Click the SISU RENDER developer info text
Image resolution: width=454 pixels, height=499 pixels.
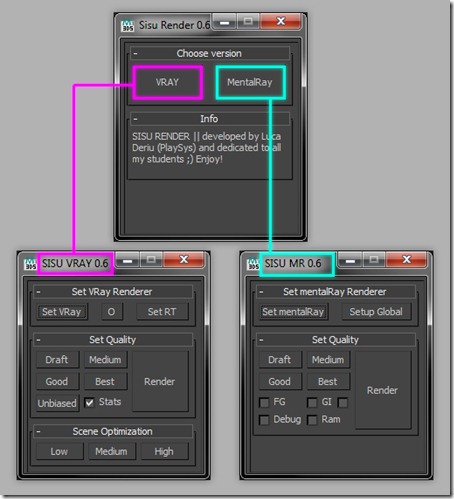[x=207, y=148]
